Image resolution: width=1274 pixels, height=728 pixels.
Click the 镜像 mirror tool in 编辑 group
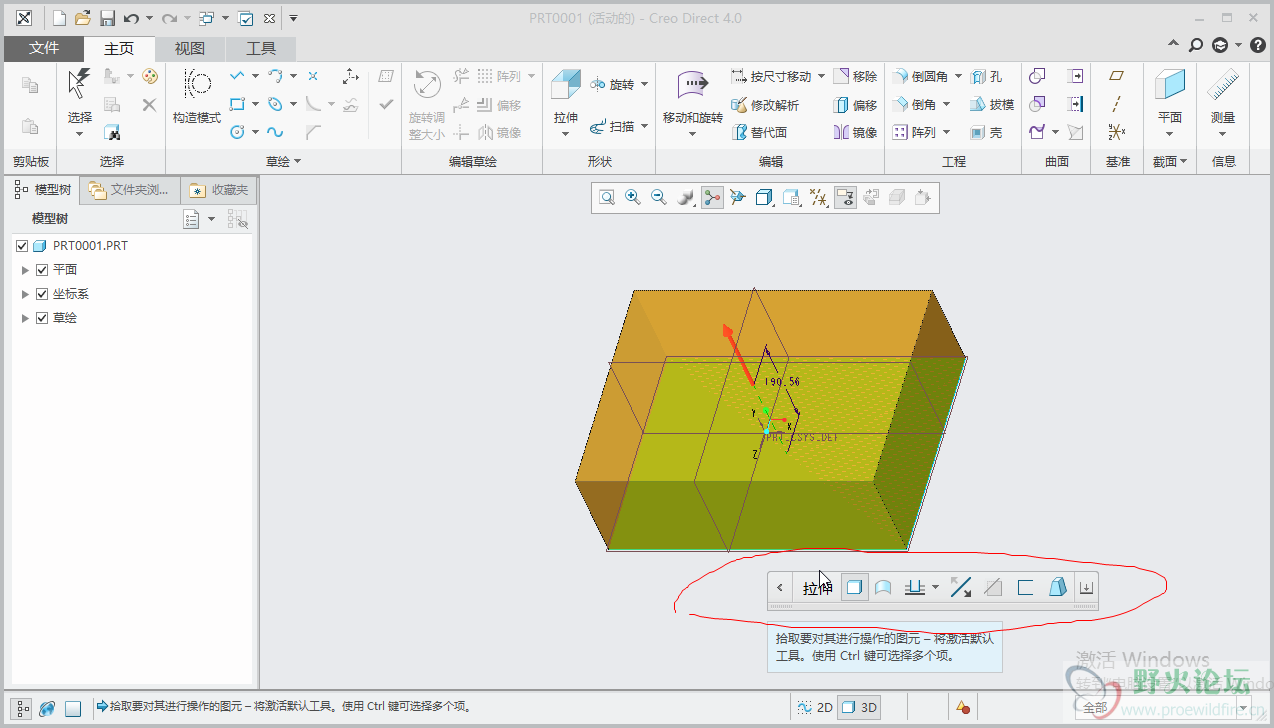[855, 132]
